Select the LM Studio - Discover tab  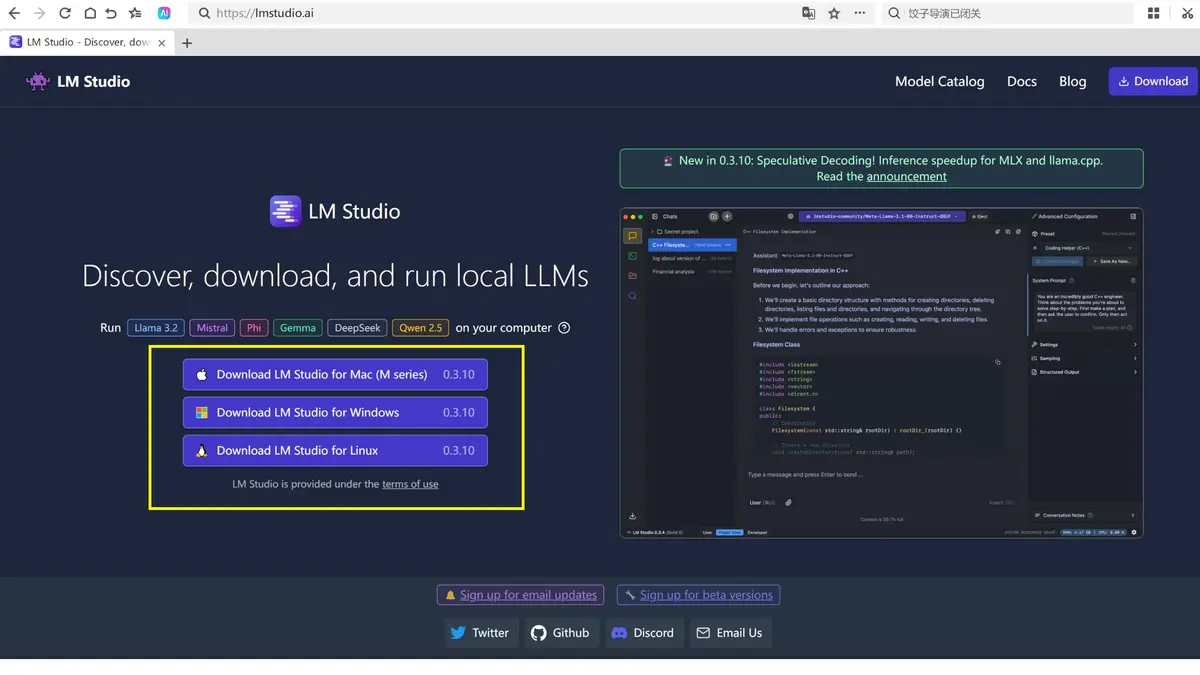point(88,43)
